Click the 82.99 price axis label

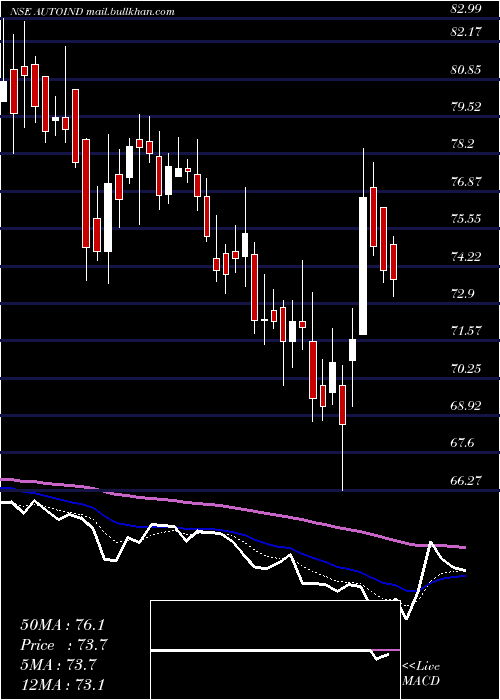click(x=466, y=9)
